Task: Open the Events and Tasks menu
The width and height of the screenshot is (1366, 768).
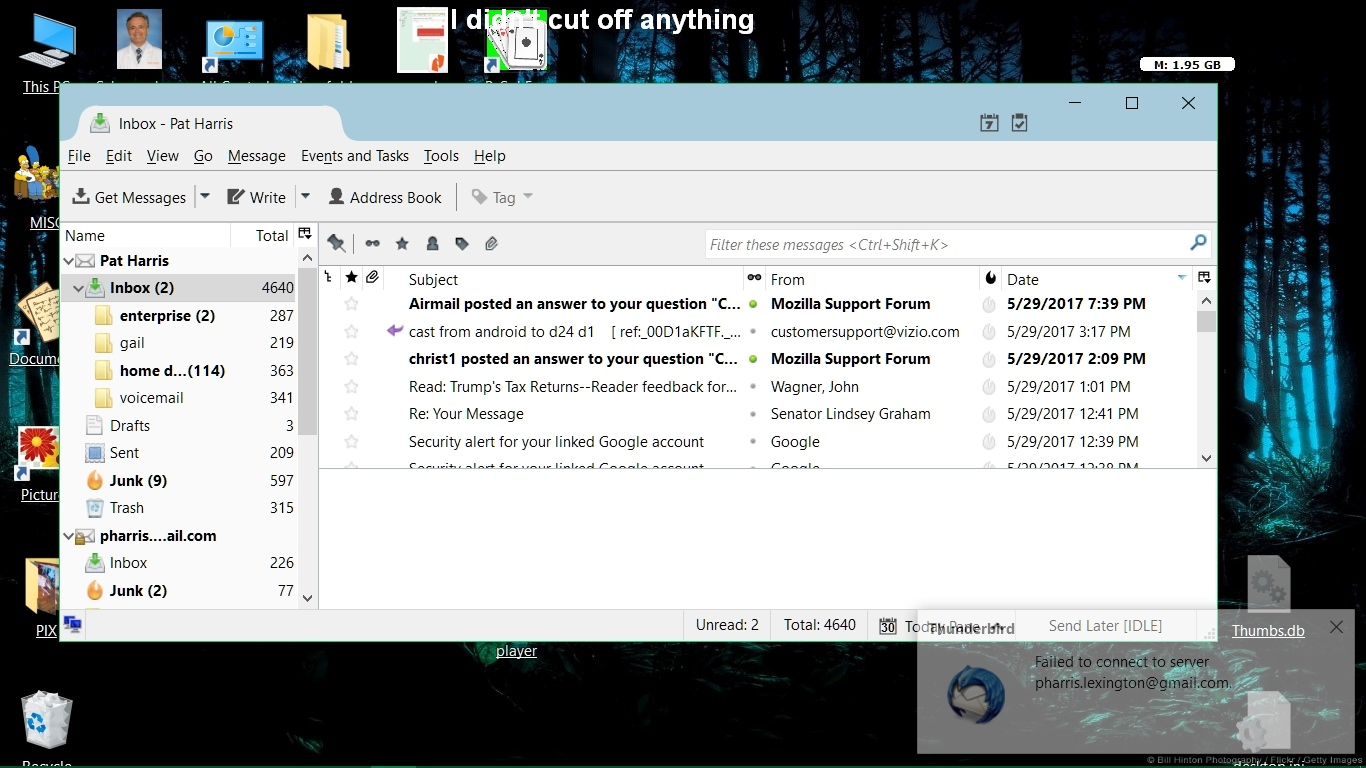Action: [x=354, y=156]
